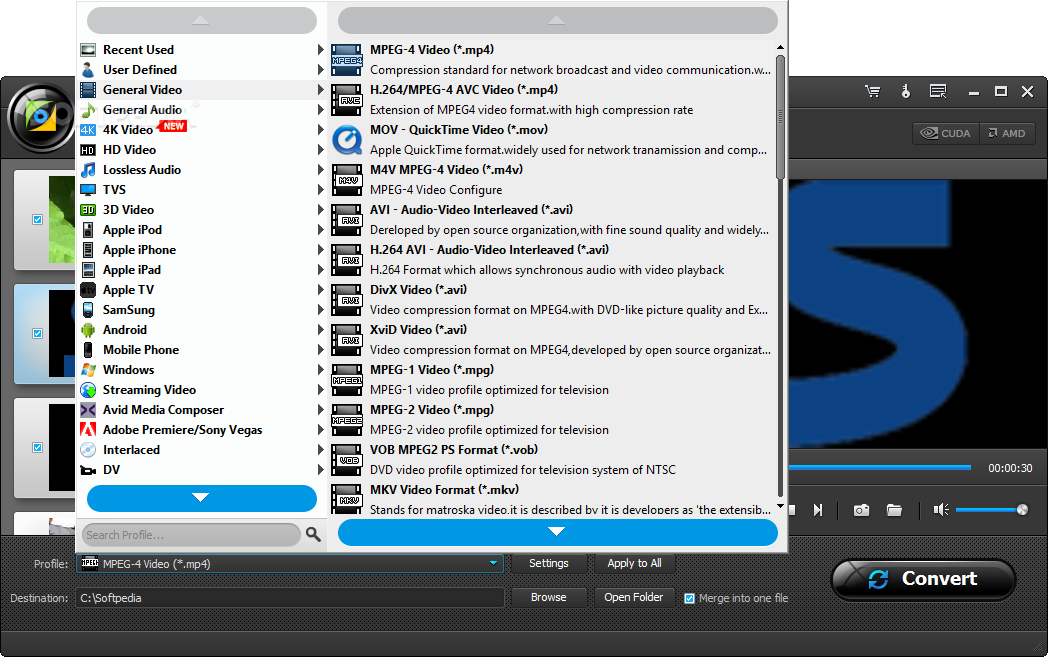Expand the Android submenu arrow

coord(320,330)
